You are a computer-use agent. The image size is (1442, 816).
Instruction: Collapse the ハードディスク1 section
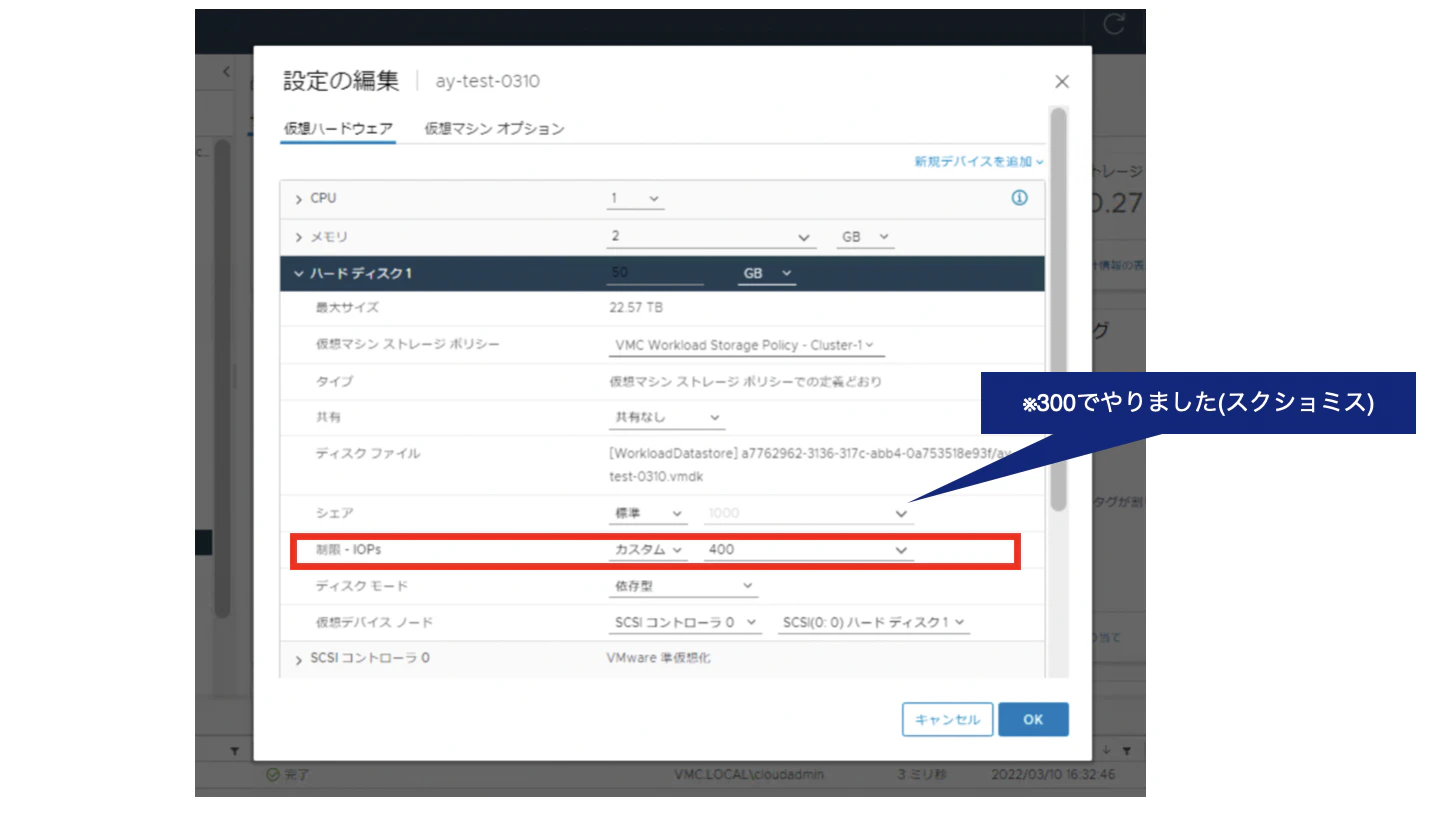coord(296,272)
